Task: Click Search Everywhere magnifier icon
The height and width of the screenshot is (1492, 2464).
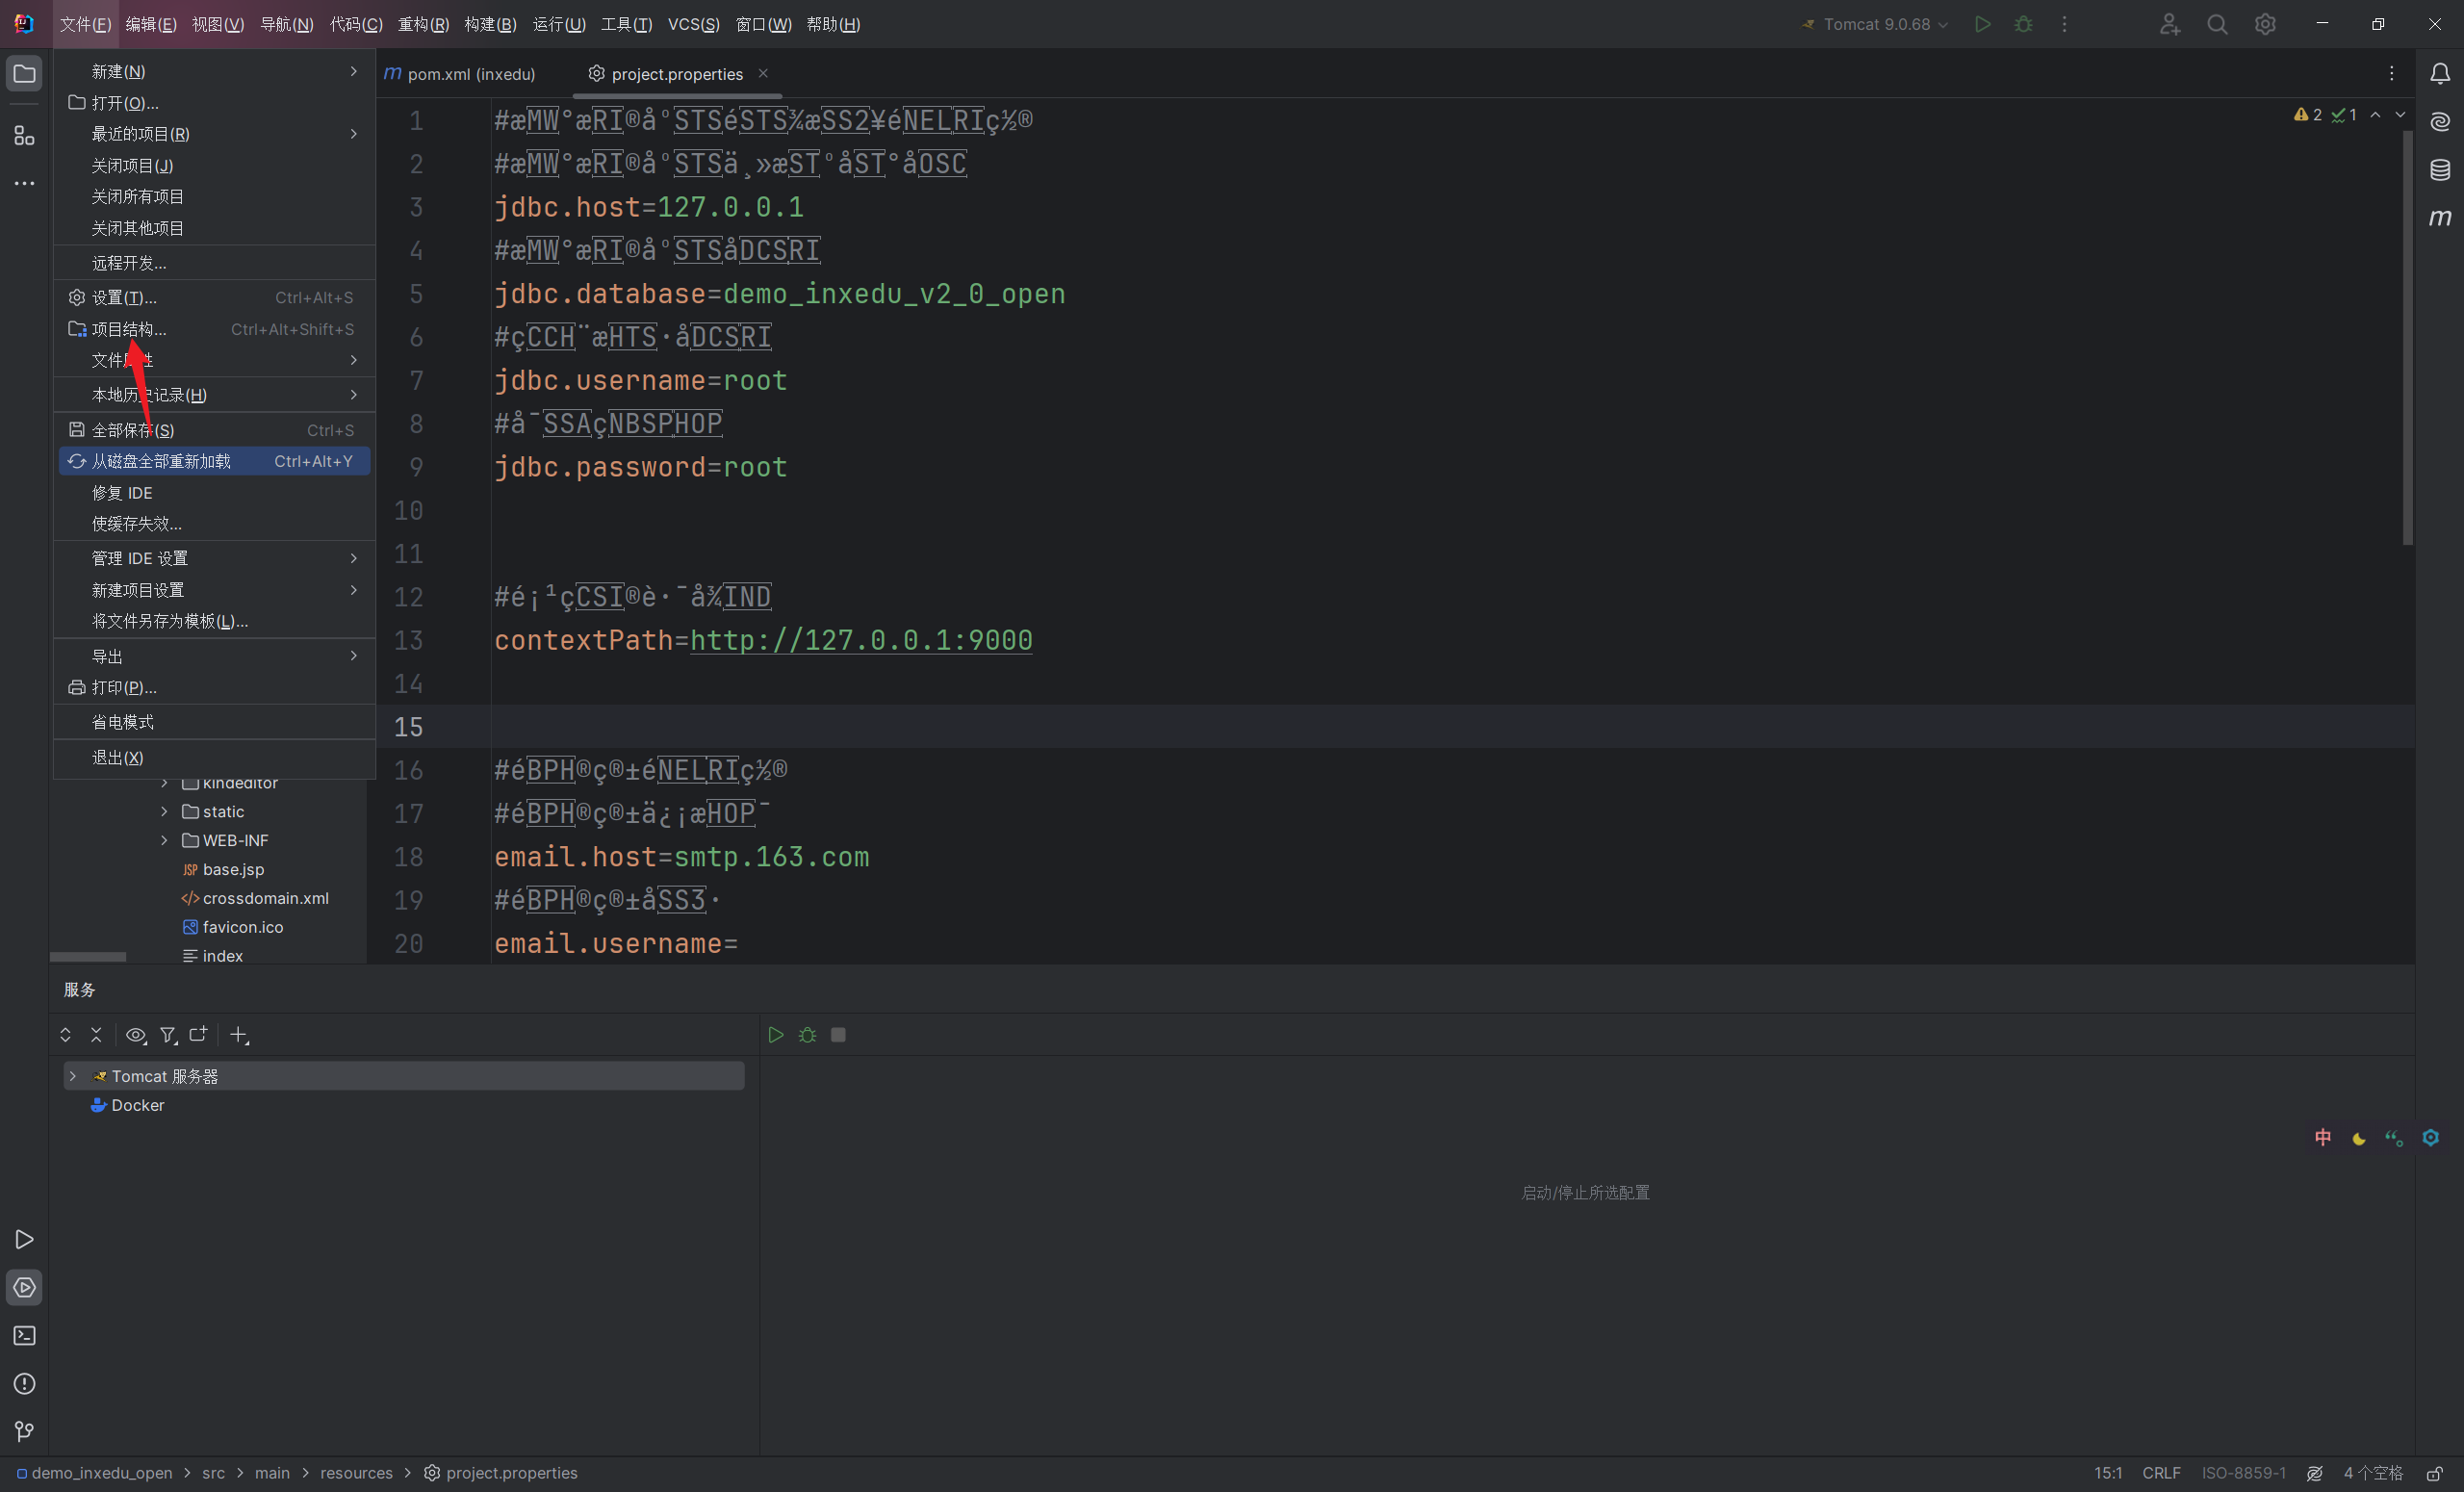Action: pos(2217,24)
